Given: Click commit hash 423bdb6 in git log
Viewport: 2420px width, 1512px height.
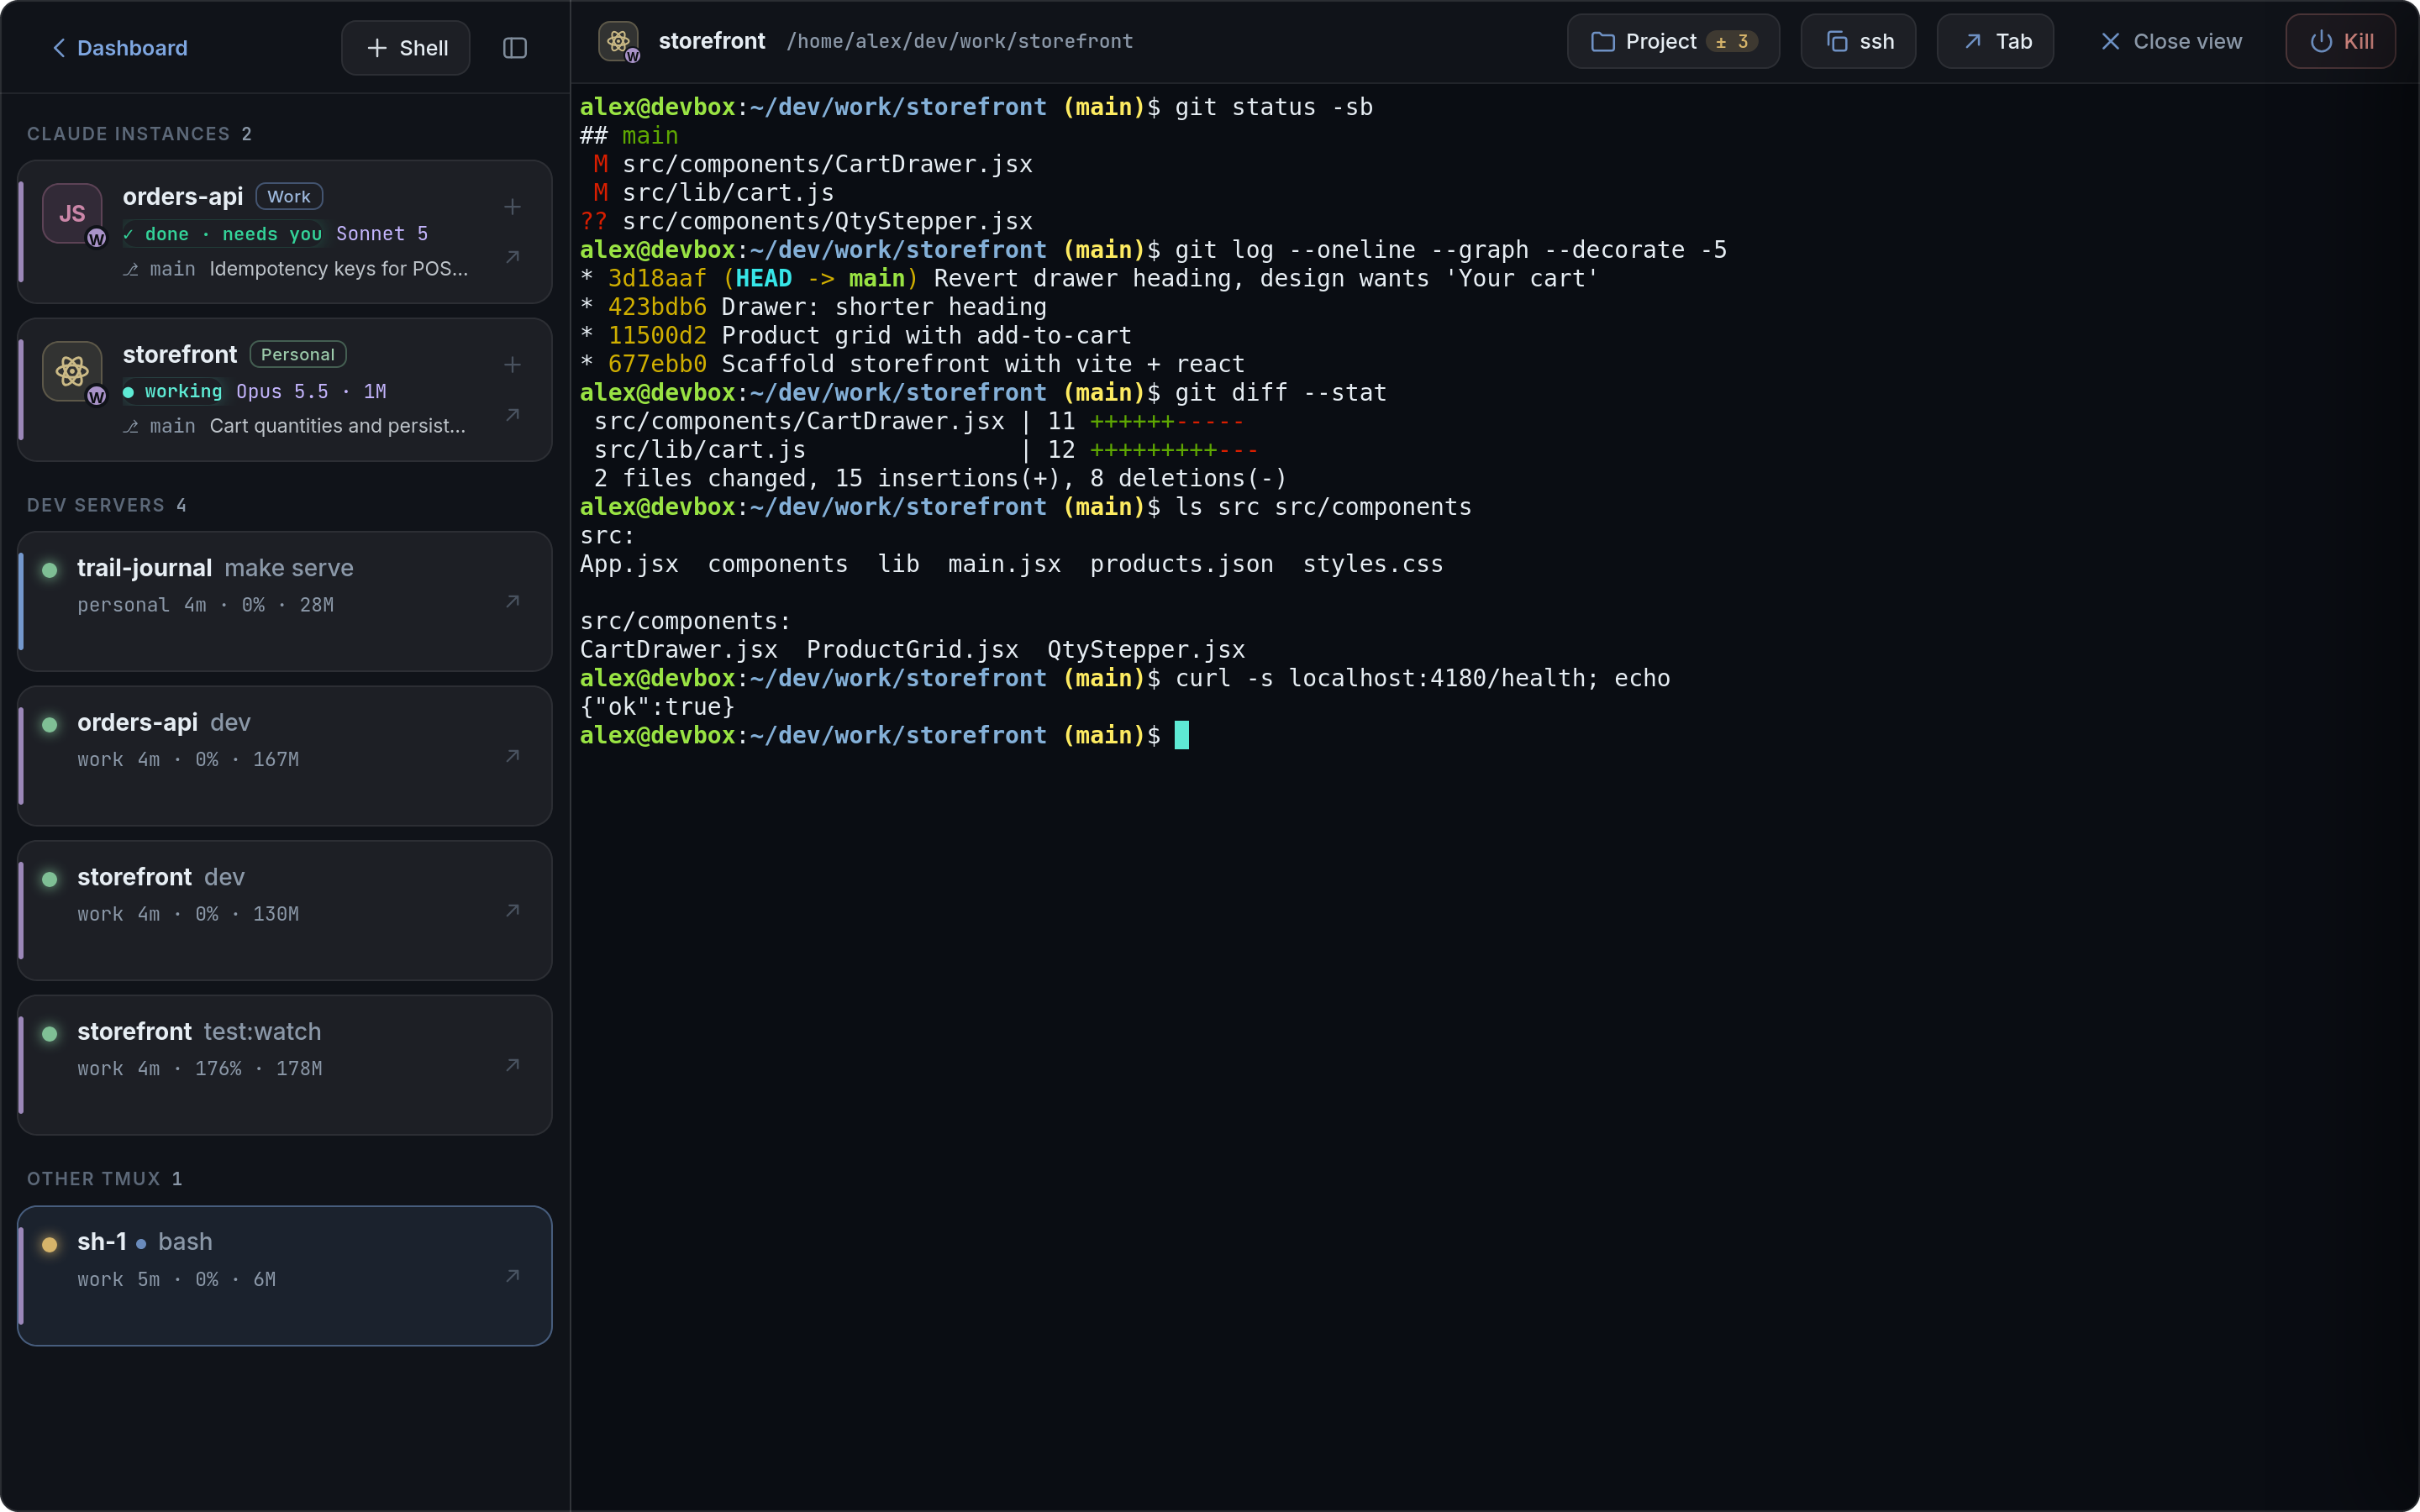Looking at the screenshot, I should (x=657, y=307).
